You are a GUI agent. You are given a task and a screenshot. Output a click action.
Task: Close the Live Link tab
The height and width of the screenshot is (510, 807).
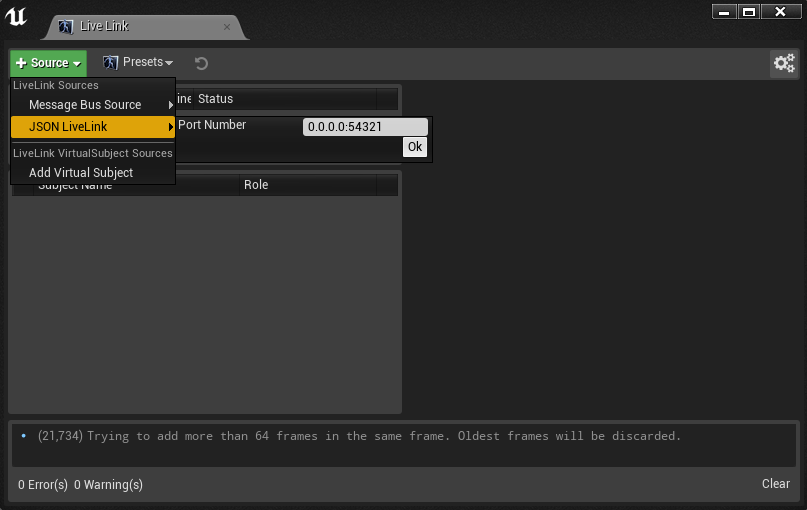coord(227,27)
